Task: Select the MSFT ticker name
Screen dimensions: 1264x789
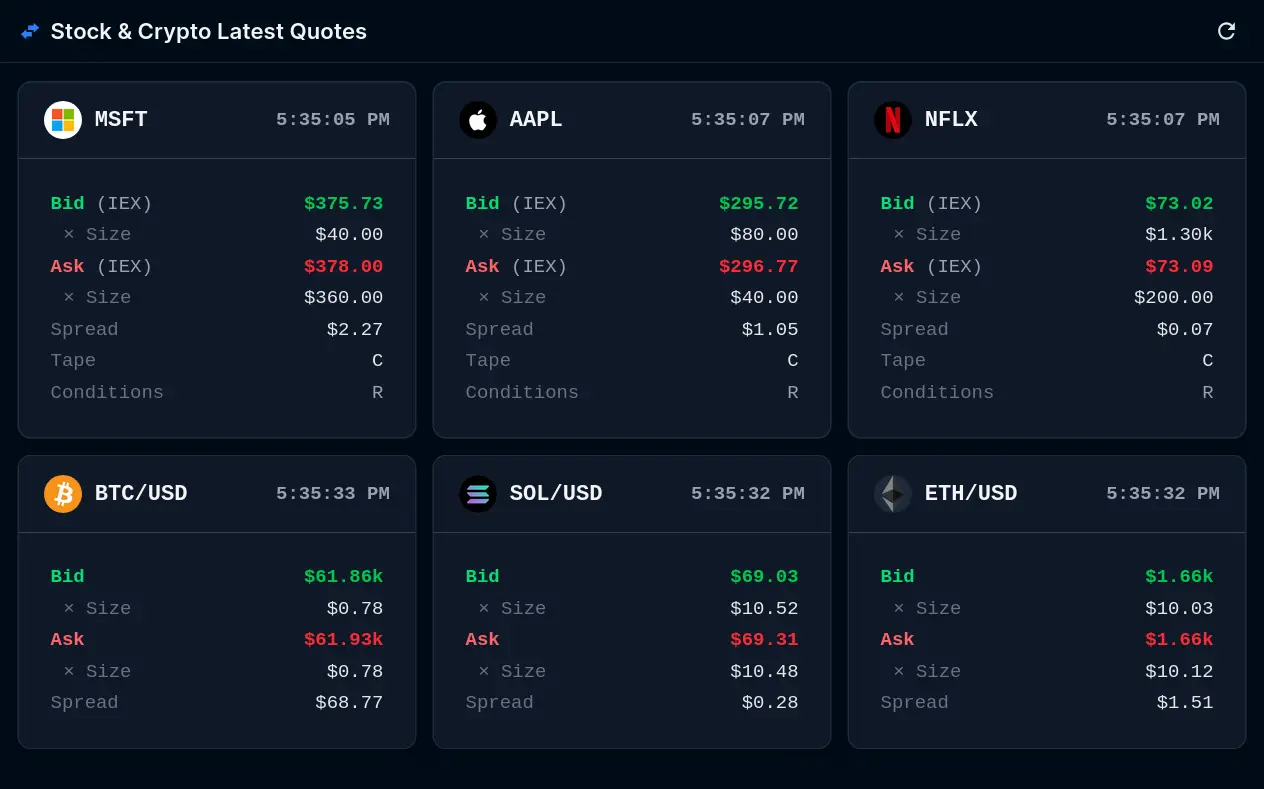Action: point(121,120)
